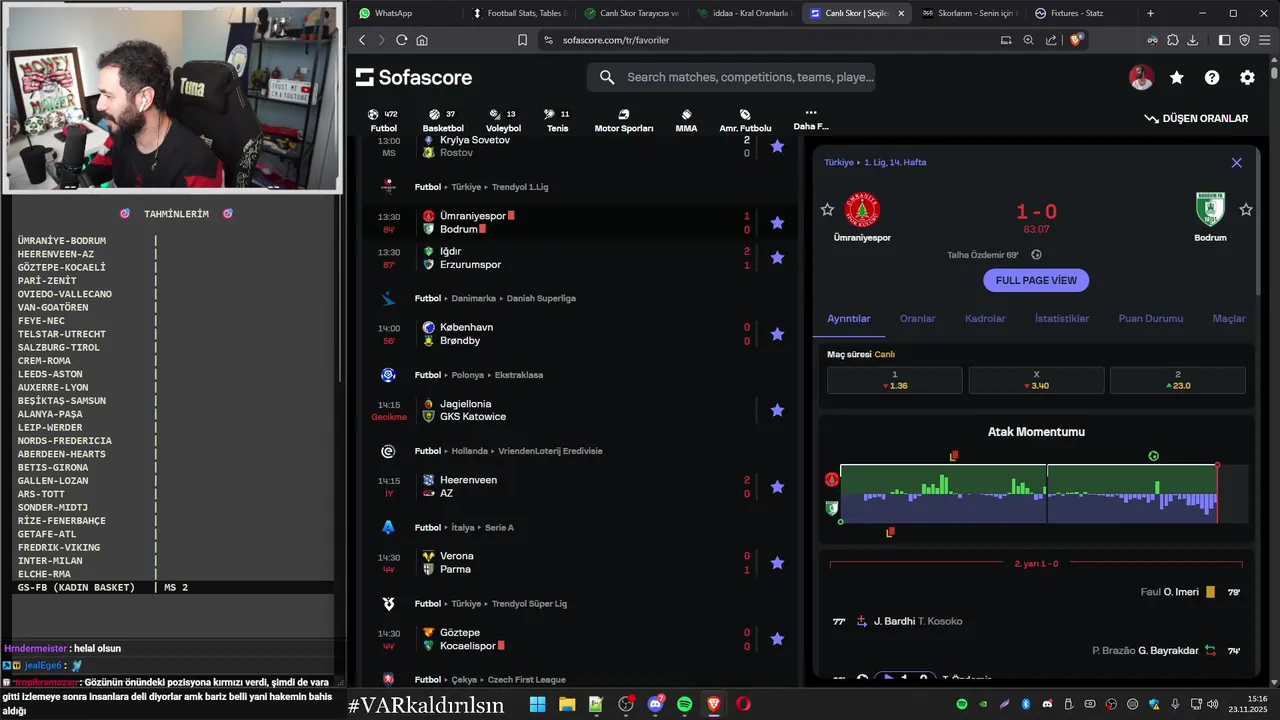Unfavorite the Verona - Parma match

(777, 563)
